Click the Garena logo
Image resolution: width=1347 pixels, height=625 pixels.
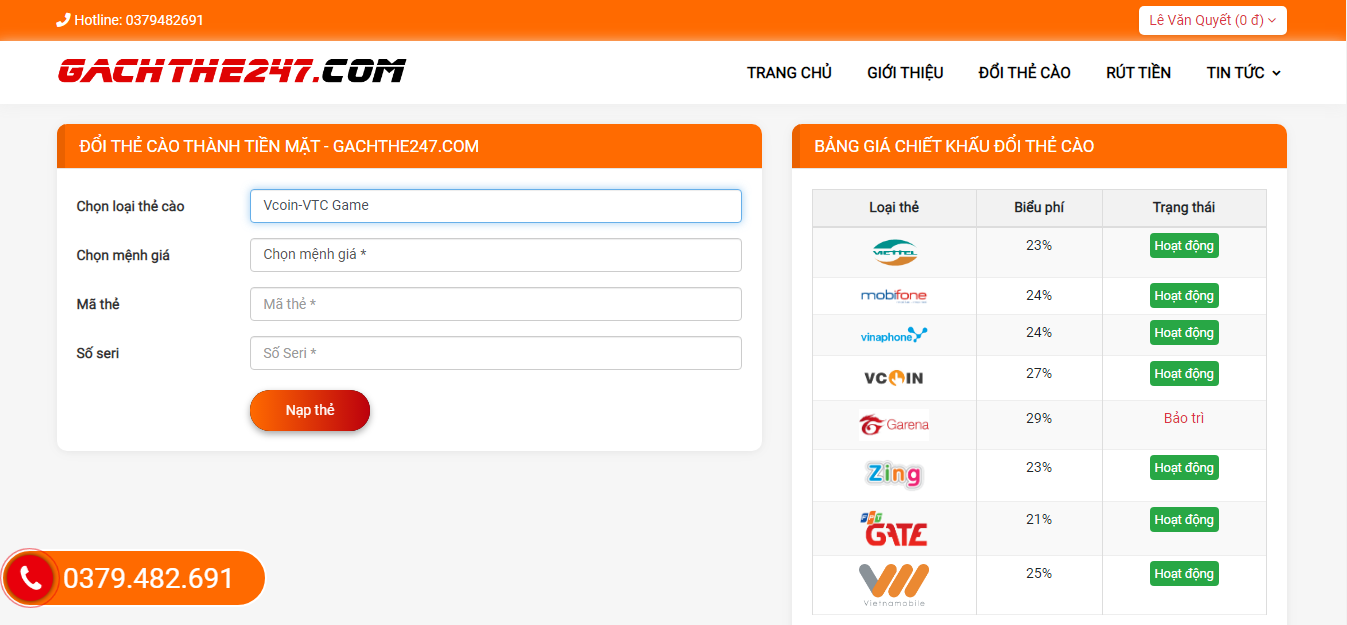click(894, 425)
